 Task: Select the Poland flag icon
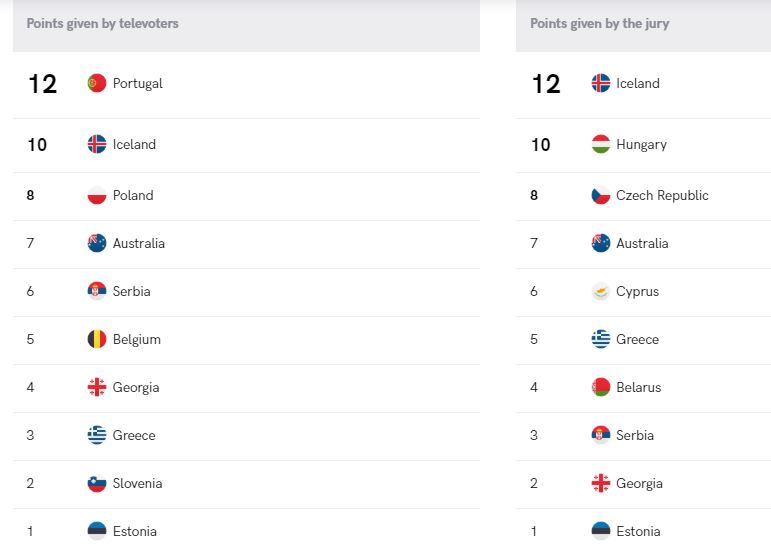[x=97, y=195]
